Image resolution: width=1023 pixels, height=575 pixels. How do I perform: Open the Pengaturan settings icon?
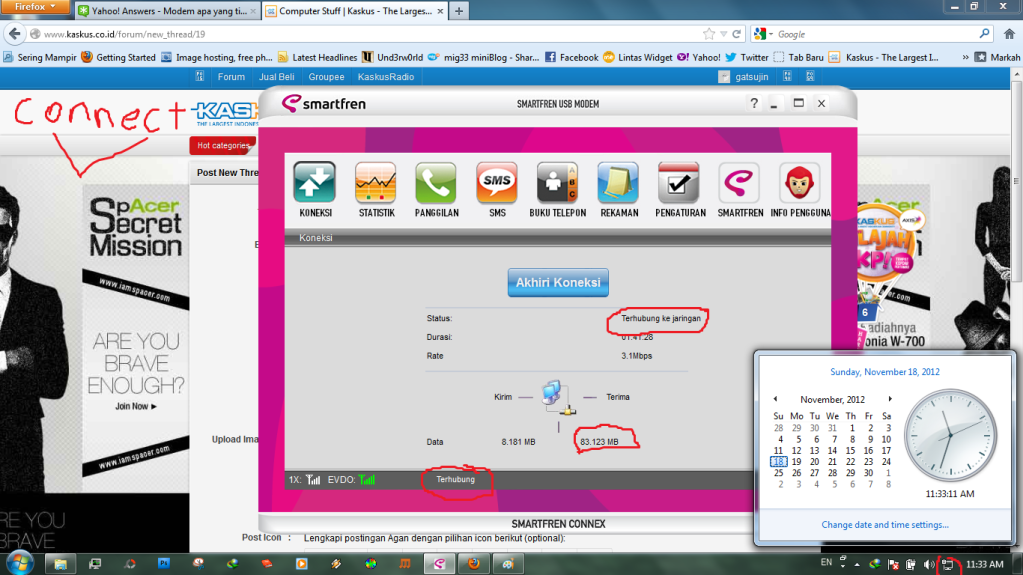pyautogui.click(x=679, y=183)
